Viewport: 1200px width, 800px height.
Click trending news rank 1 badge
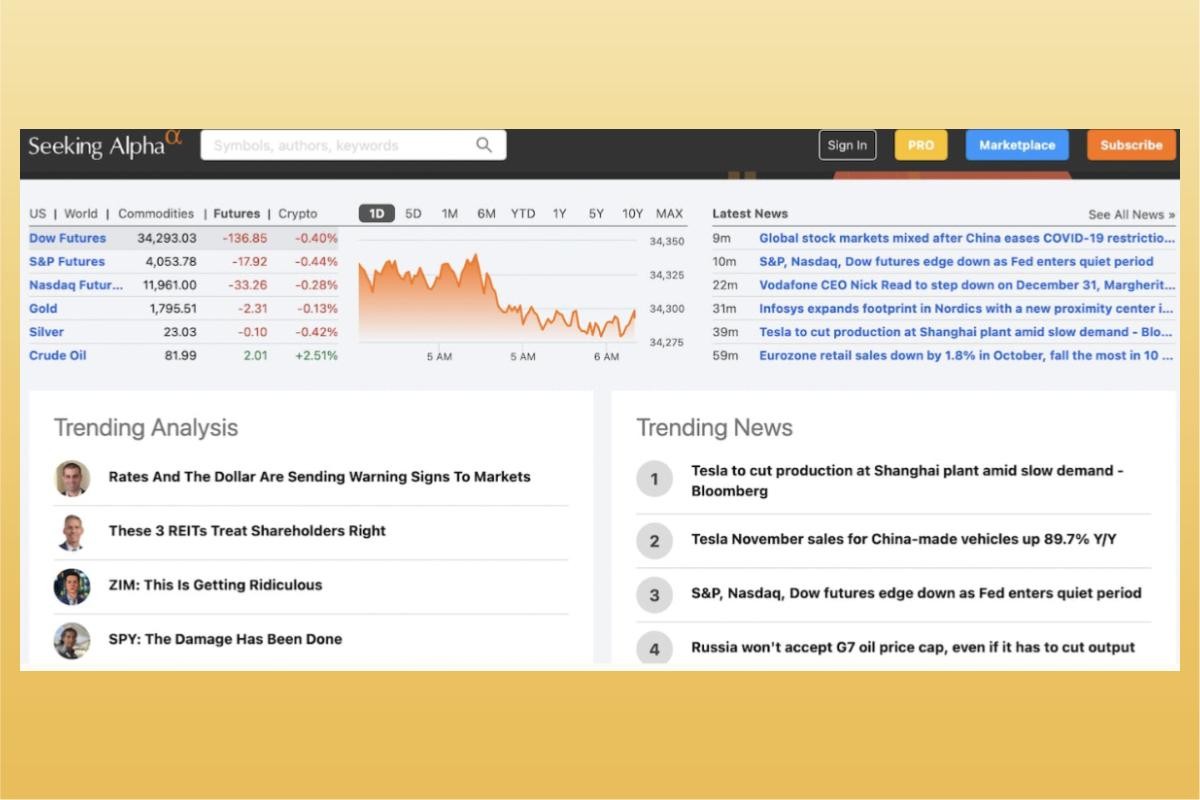(x=654, y=479)
